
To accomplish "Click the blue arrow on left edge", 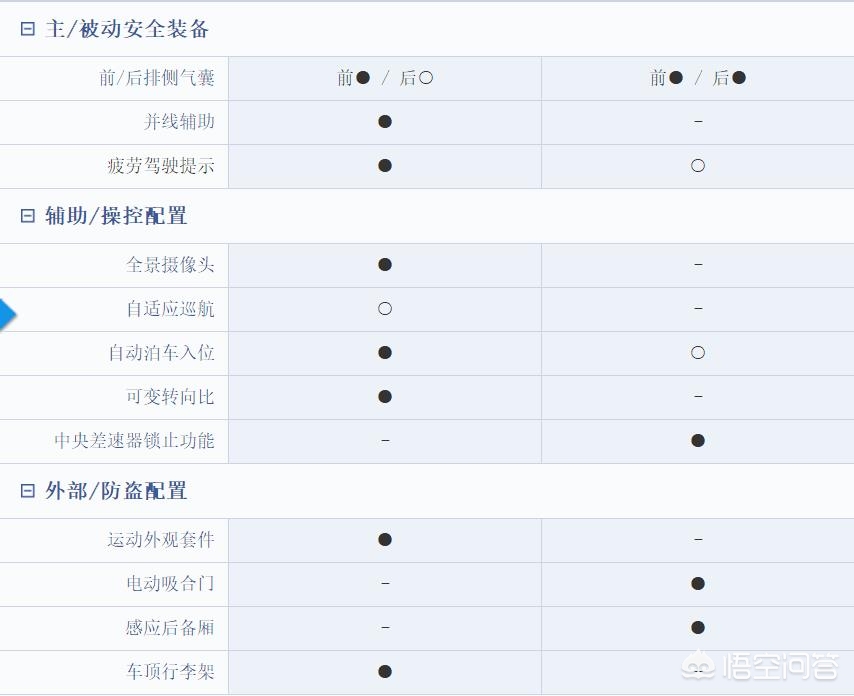I will tap(8, 314).
